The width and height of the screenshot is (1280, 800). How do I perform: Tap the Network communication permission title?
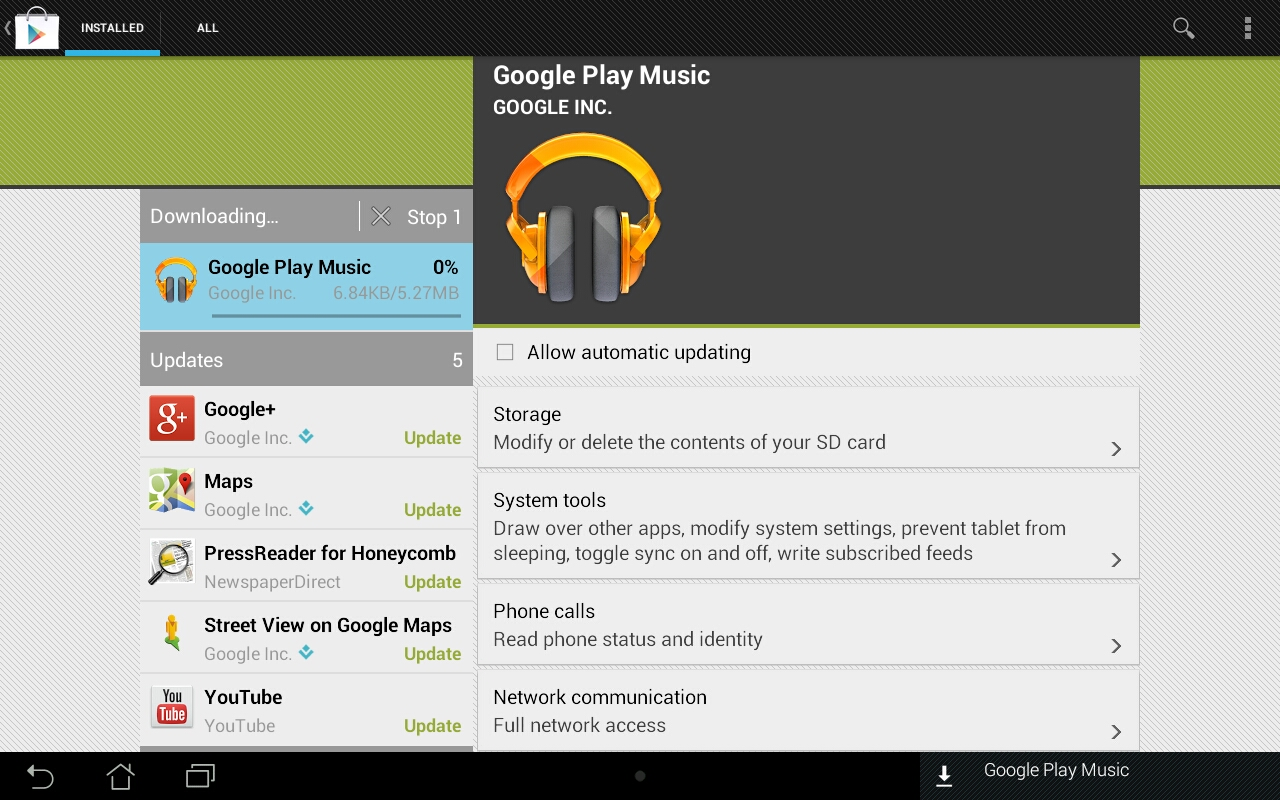tap(600, 697)
